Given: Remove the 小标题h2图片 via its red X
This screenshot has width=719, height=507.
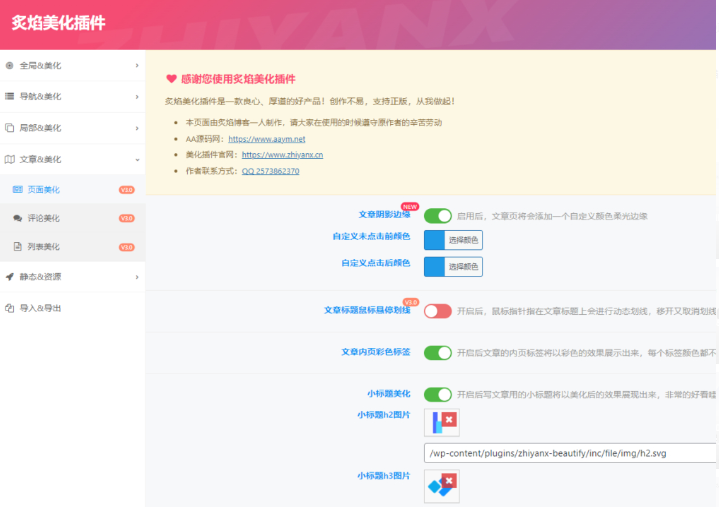Looking at the screenshot, I should (x=449, y=418).
